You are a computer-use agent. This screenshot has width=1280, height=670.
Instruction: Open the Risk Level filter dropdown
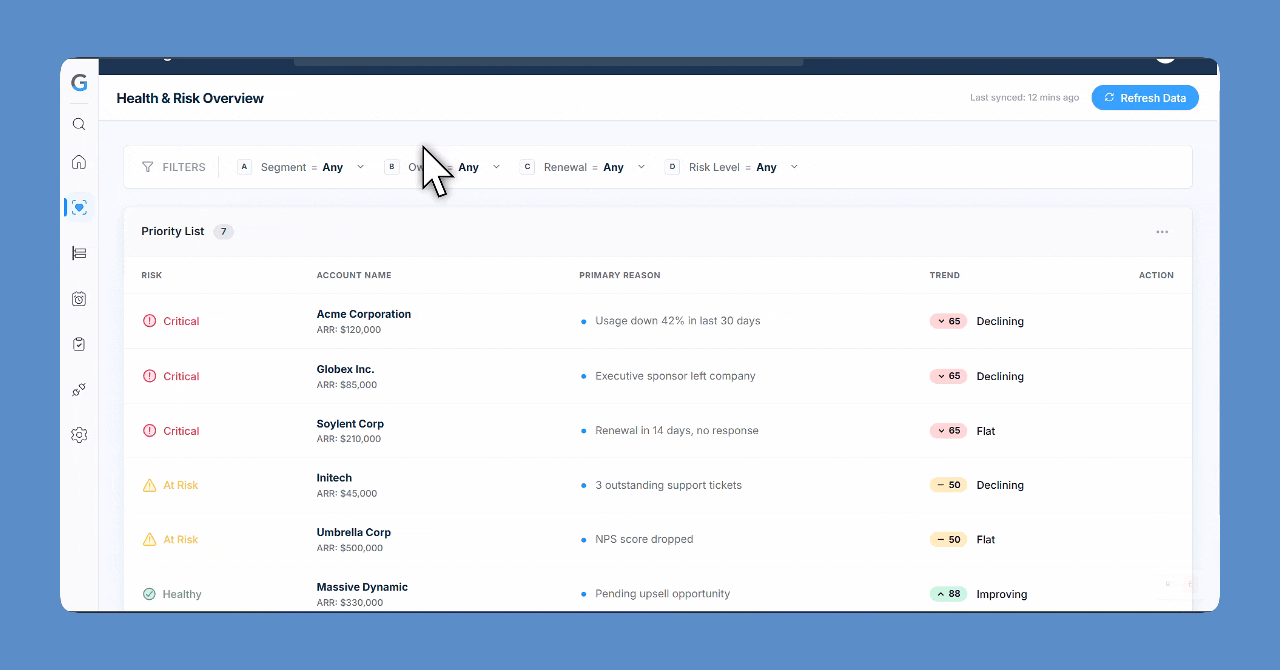(x=732, y=167)
